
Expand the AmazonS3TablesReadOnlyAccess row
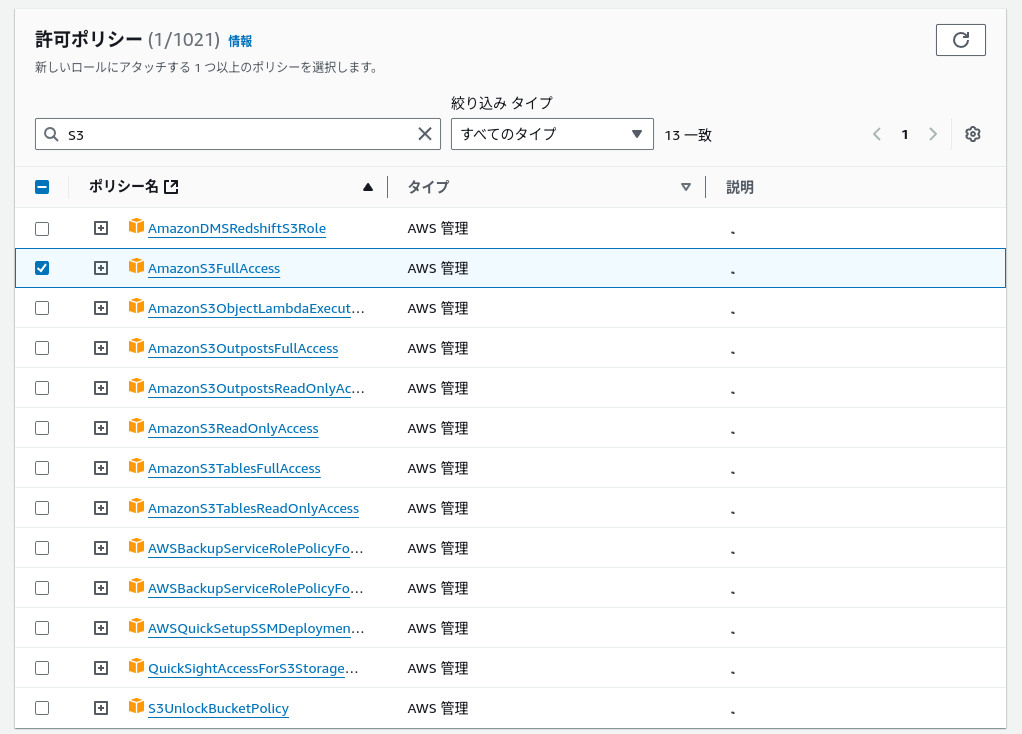click(100, 508)
